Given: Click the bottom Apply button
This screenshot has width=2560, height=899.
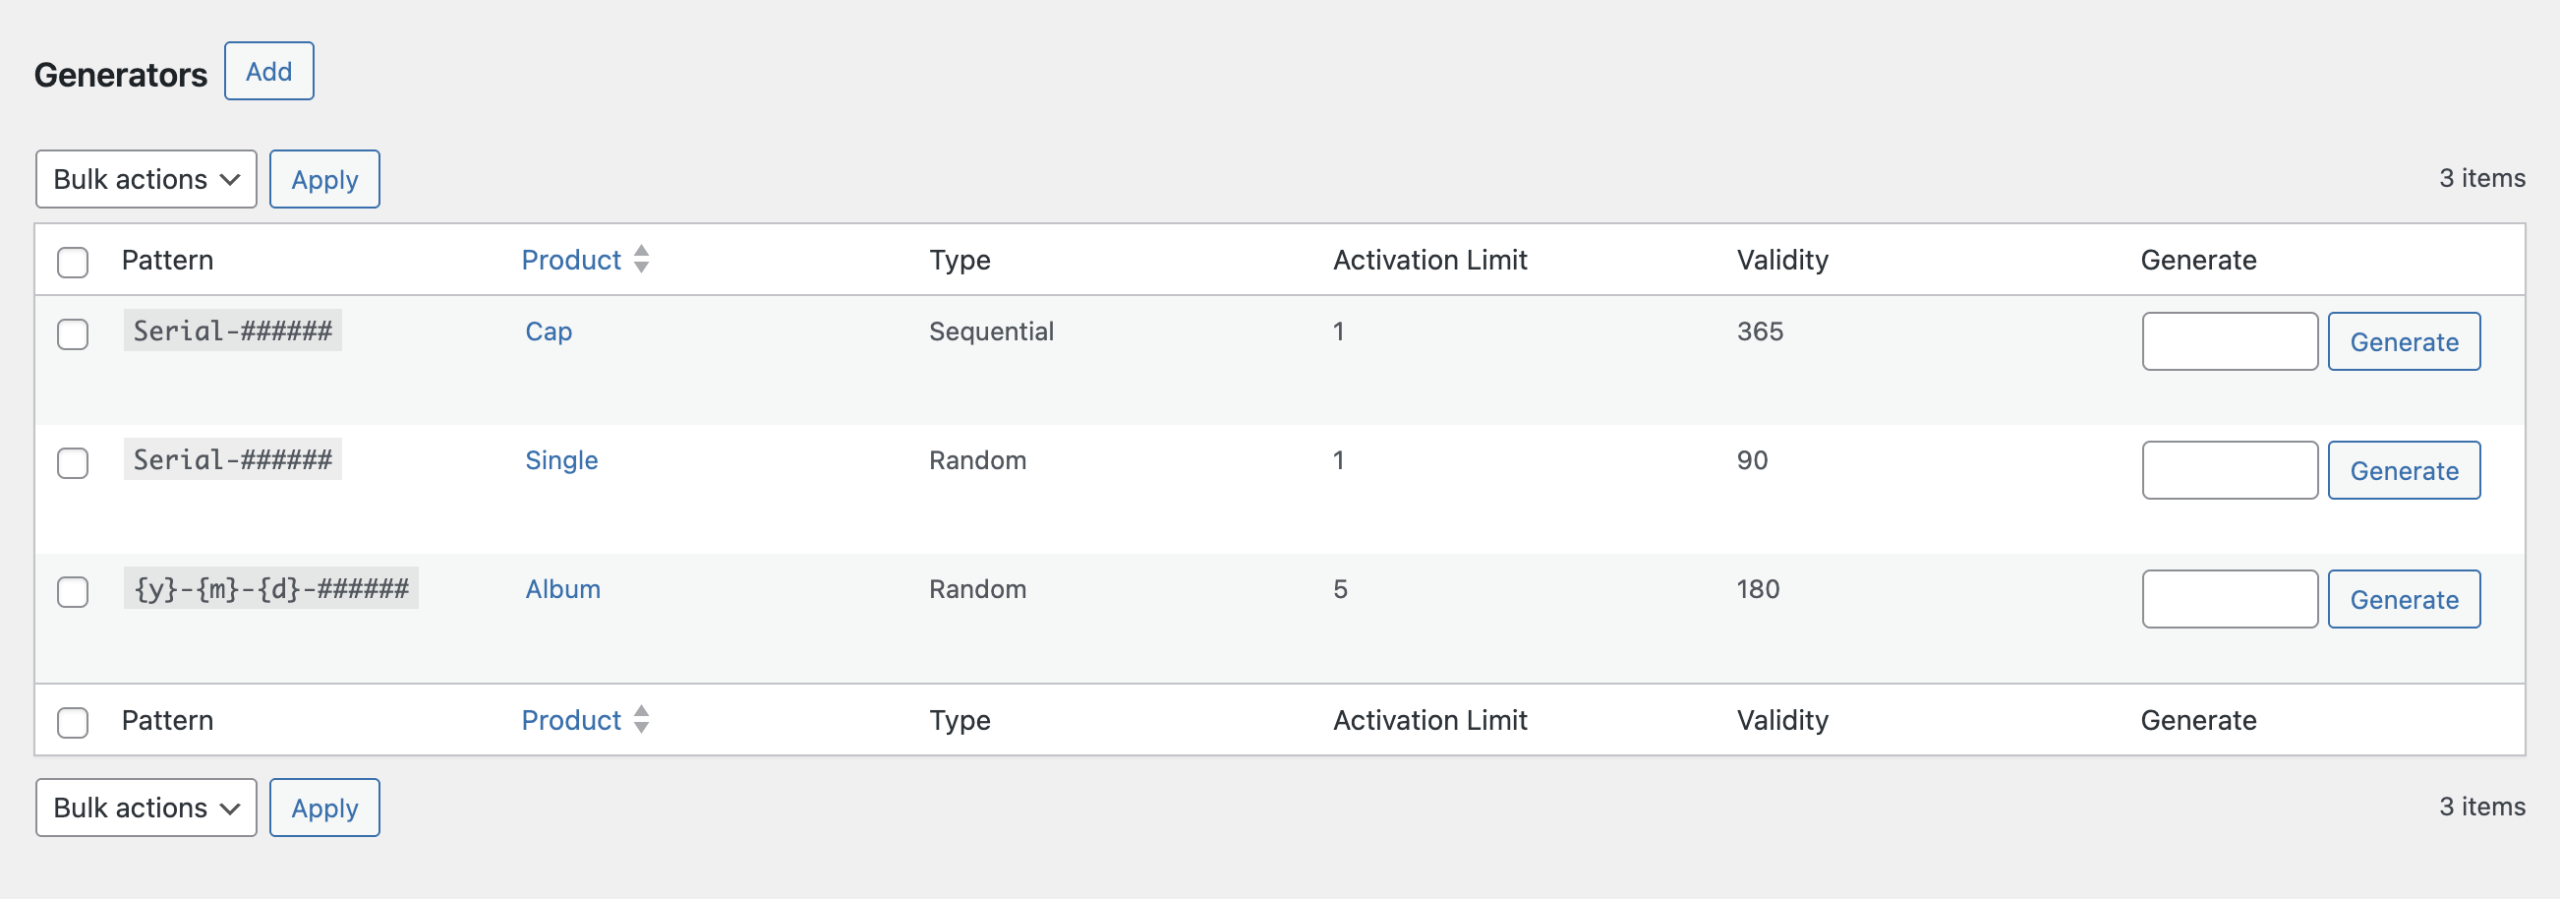Looking at the screenshot, I should (324, 807).
